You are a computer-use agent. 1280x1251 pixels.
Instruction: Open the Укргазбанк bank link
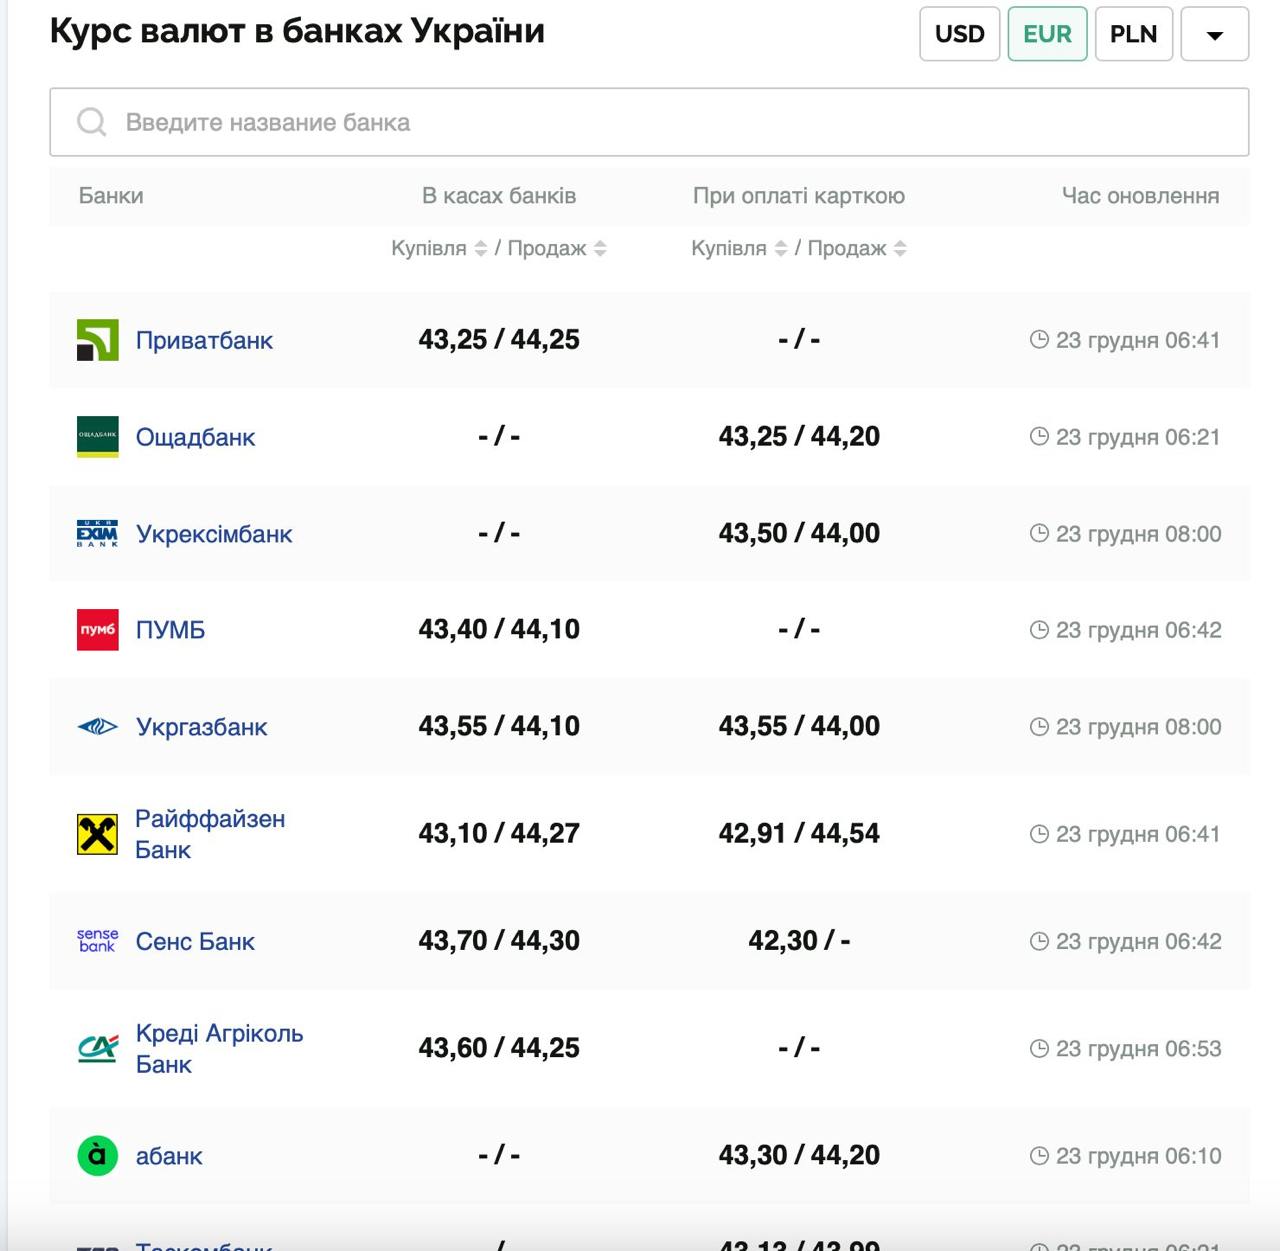pos(201,728)
